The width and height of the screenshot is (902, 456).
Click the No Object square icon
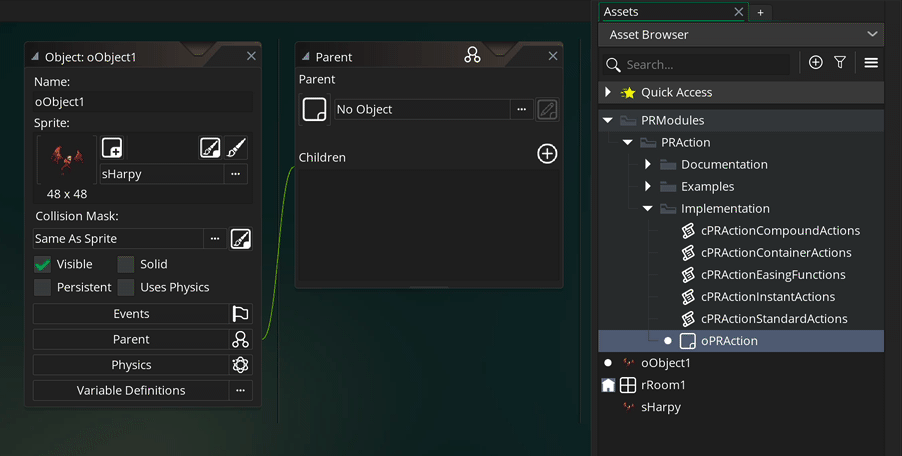click(315, 109)
